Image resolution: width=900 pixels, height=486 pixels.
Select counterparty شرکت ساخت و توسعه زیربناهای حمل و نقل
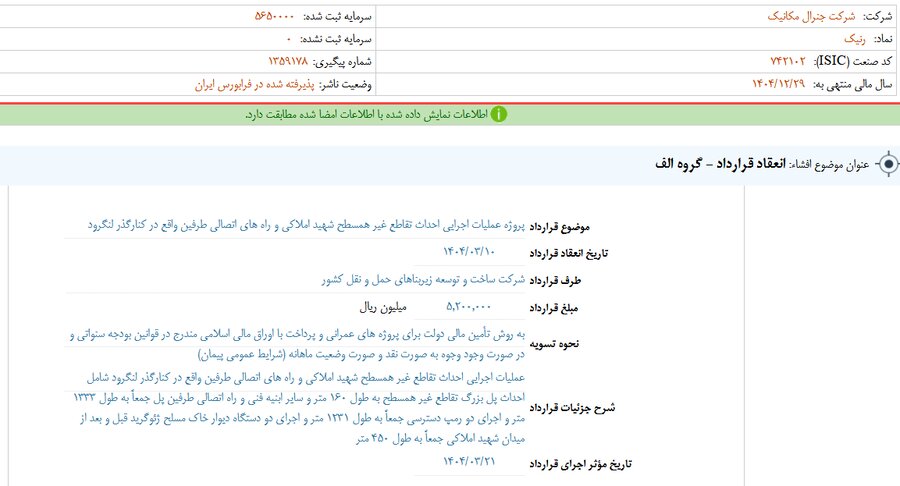pos(423,279)
